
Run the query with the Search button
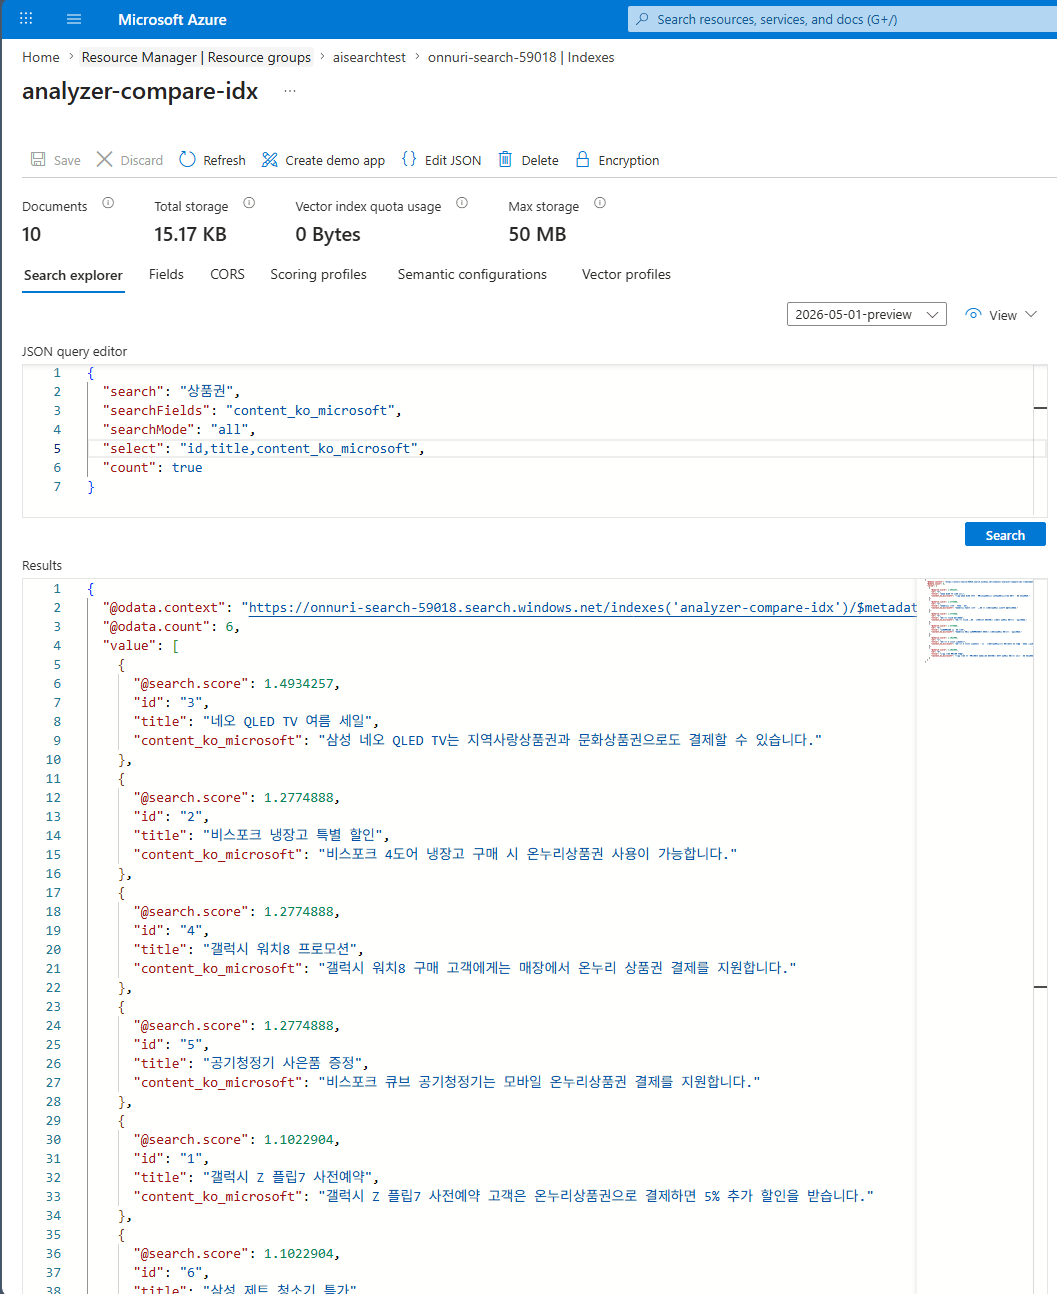click(1005, 535)
